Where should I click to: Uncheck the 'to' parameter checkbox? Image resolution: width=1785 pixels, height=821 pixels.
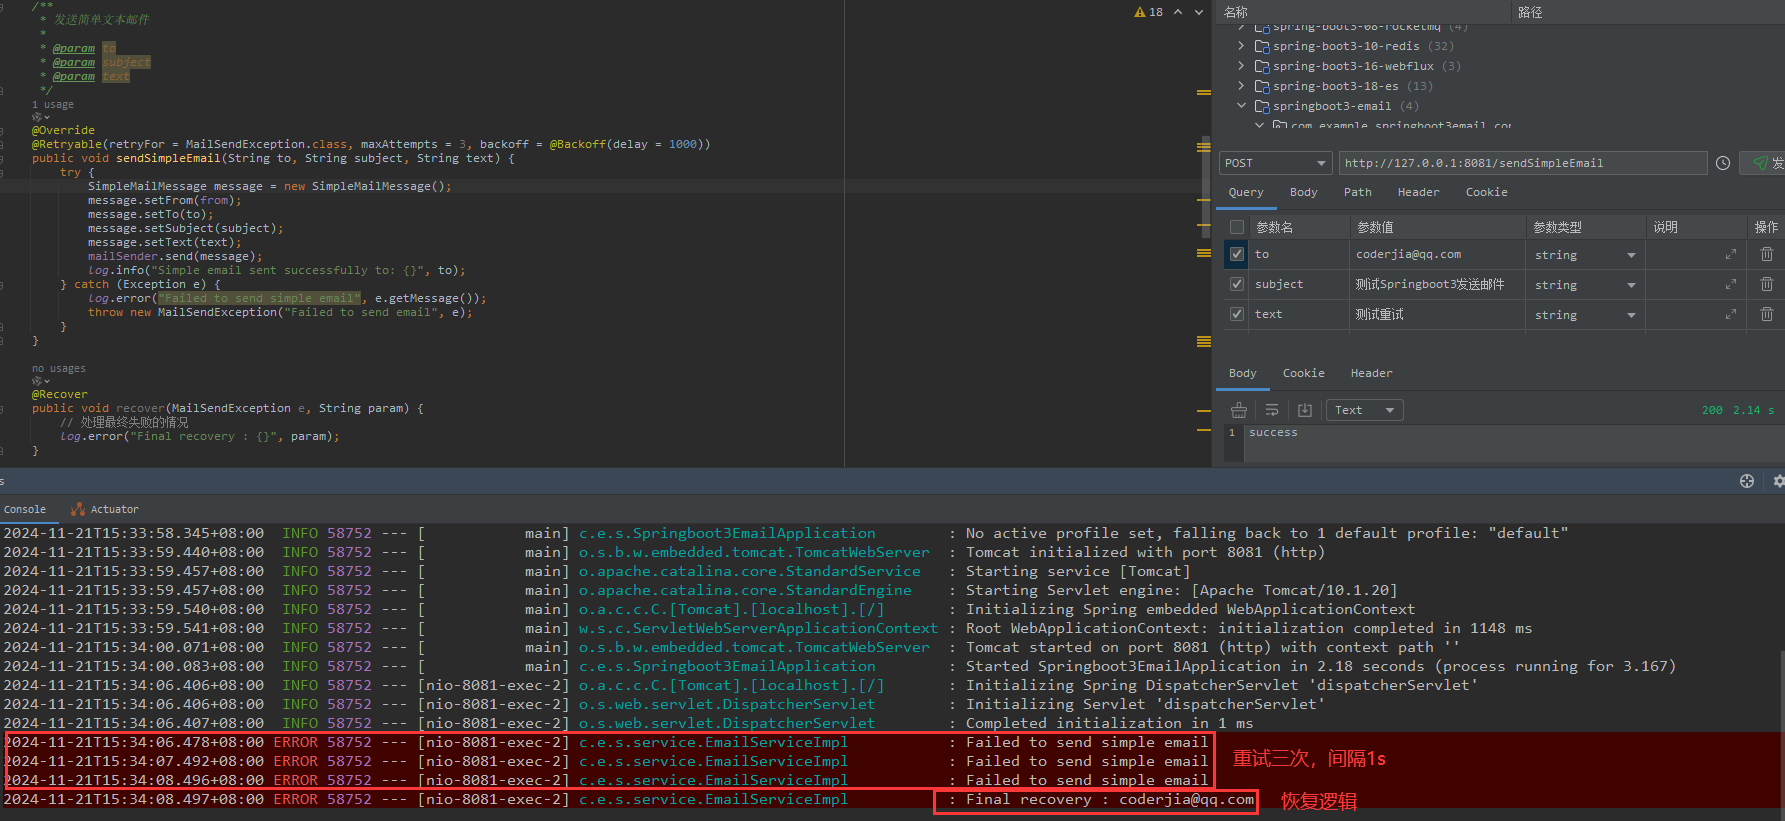(1237, 254)
